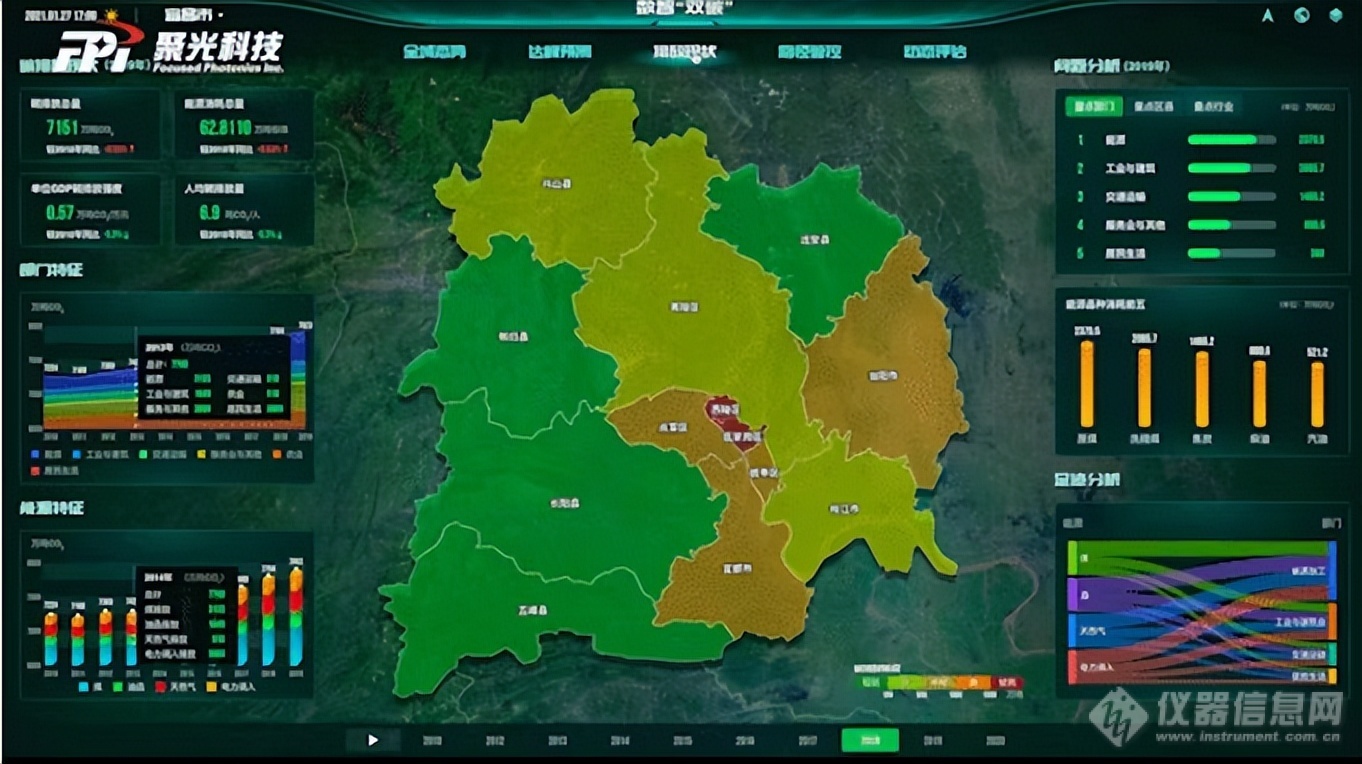Toggle the 电力调入 legend swatch in energy chart
Screen dimensions: 1362x764
coord(211,687)
